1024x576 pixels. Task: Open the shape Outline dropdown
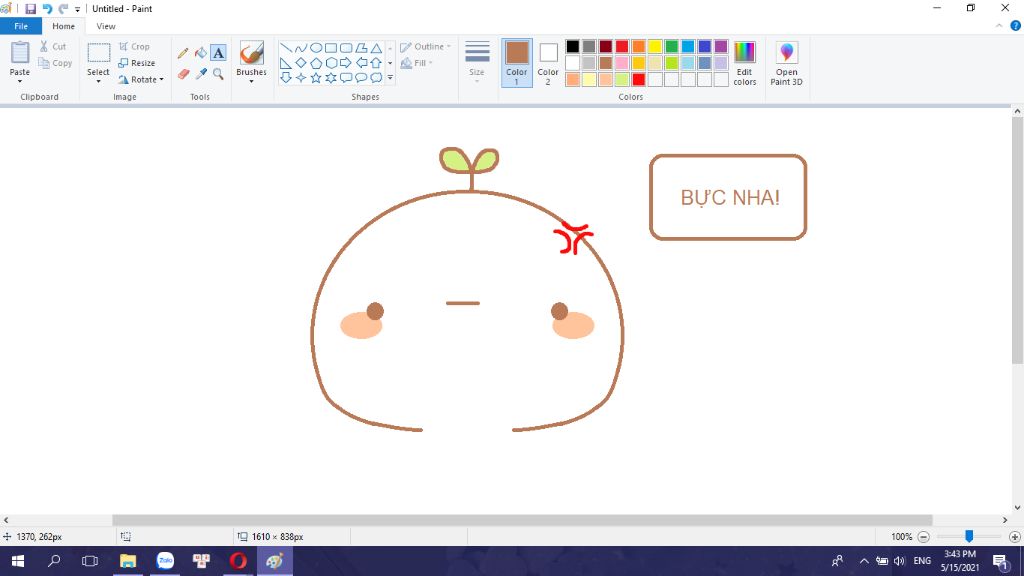pos(425,47)
